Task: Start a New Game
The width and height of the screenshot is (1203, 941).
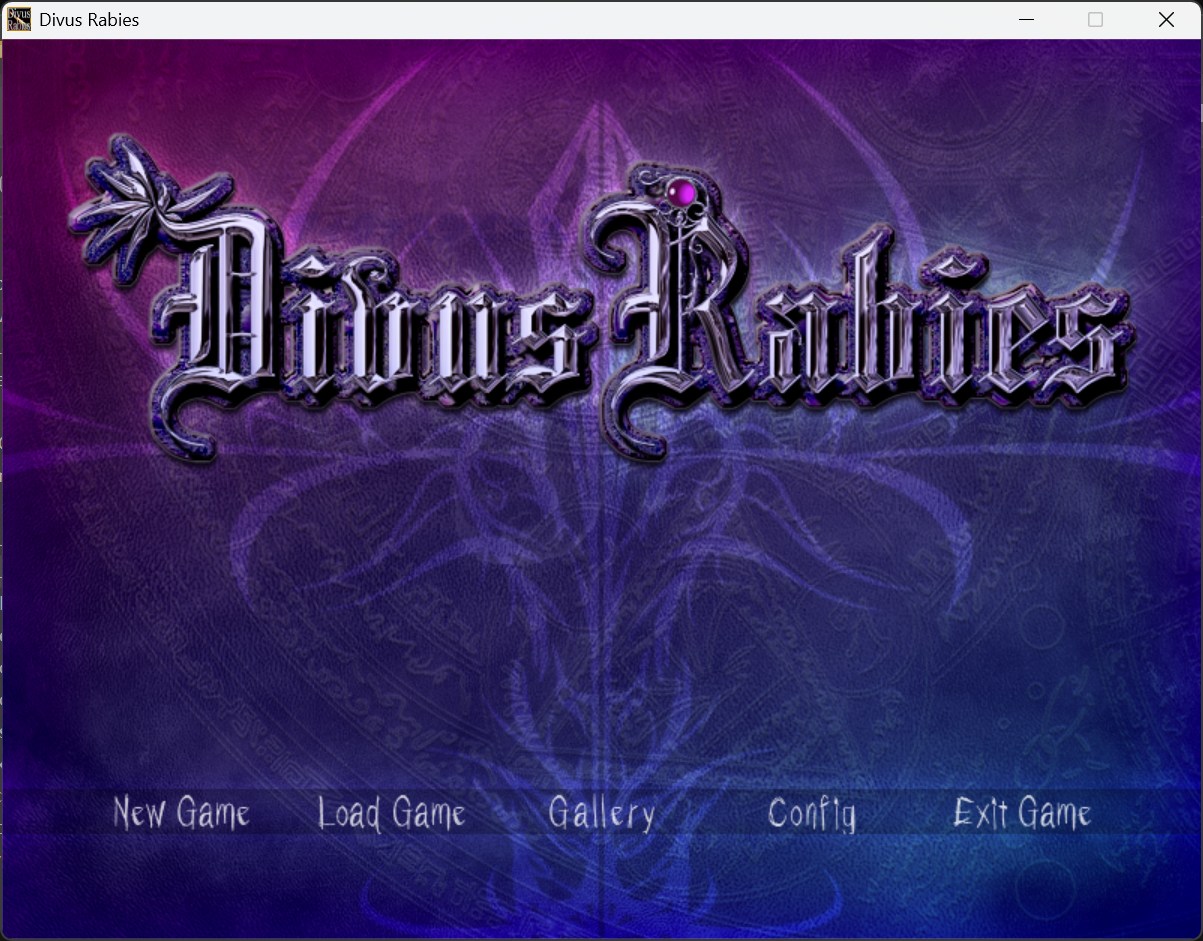Action: 181,813
